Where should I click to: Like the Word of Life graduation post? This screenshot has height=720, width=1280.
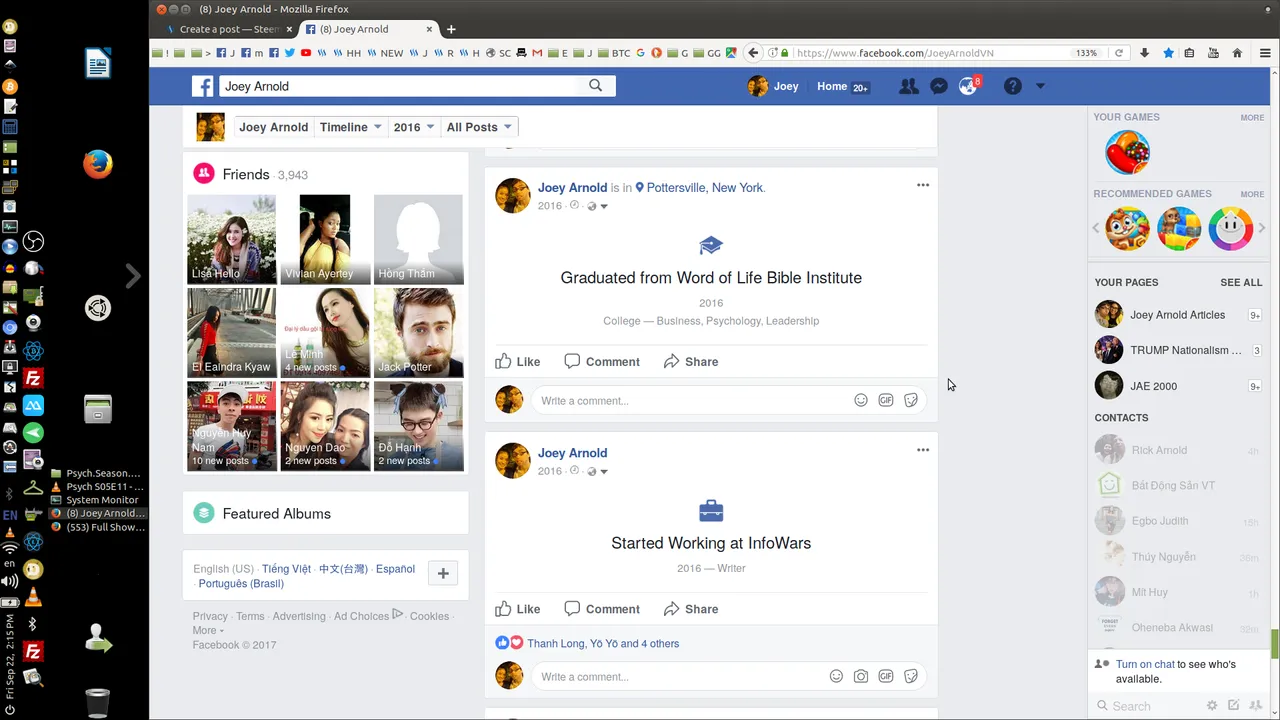(x=518, y=361)
